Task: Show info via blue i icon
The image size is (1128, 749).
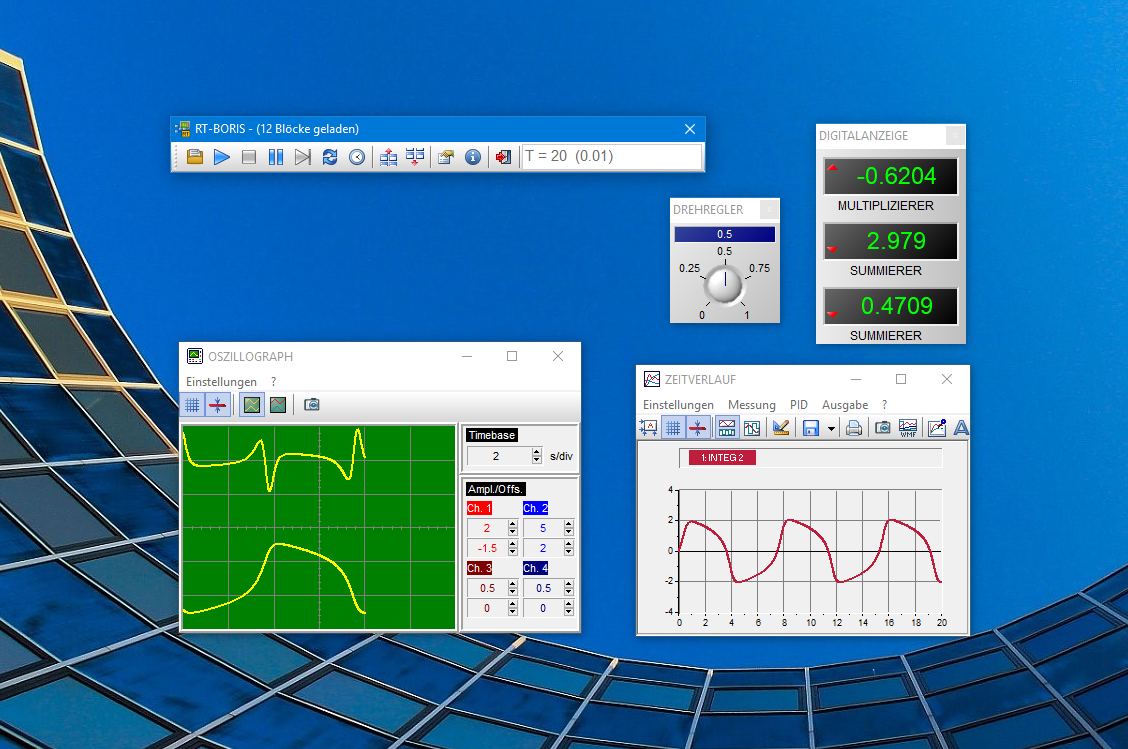Action: (473, 156)
